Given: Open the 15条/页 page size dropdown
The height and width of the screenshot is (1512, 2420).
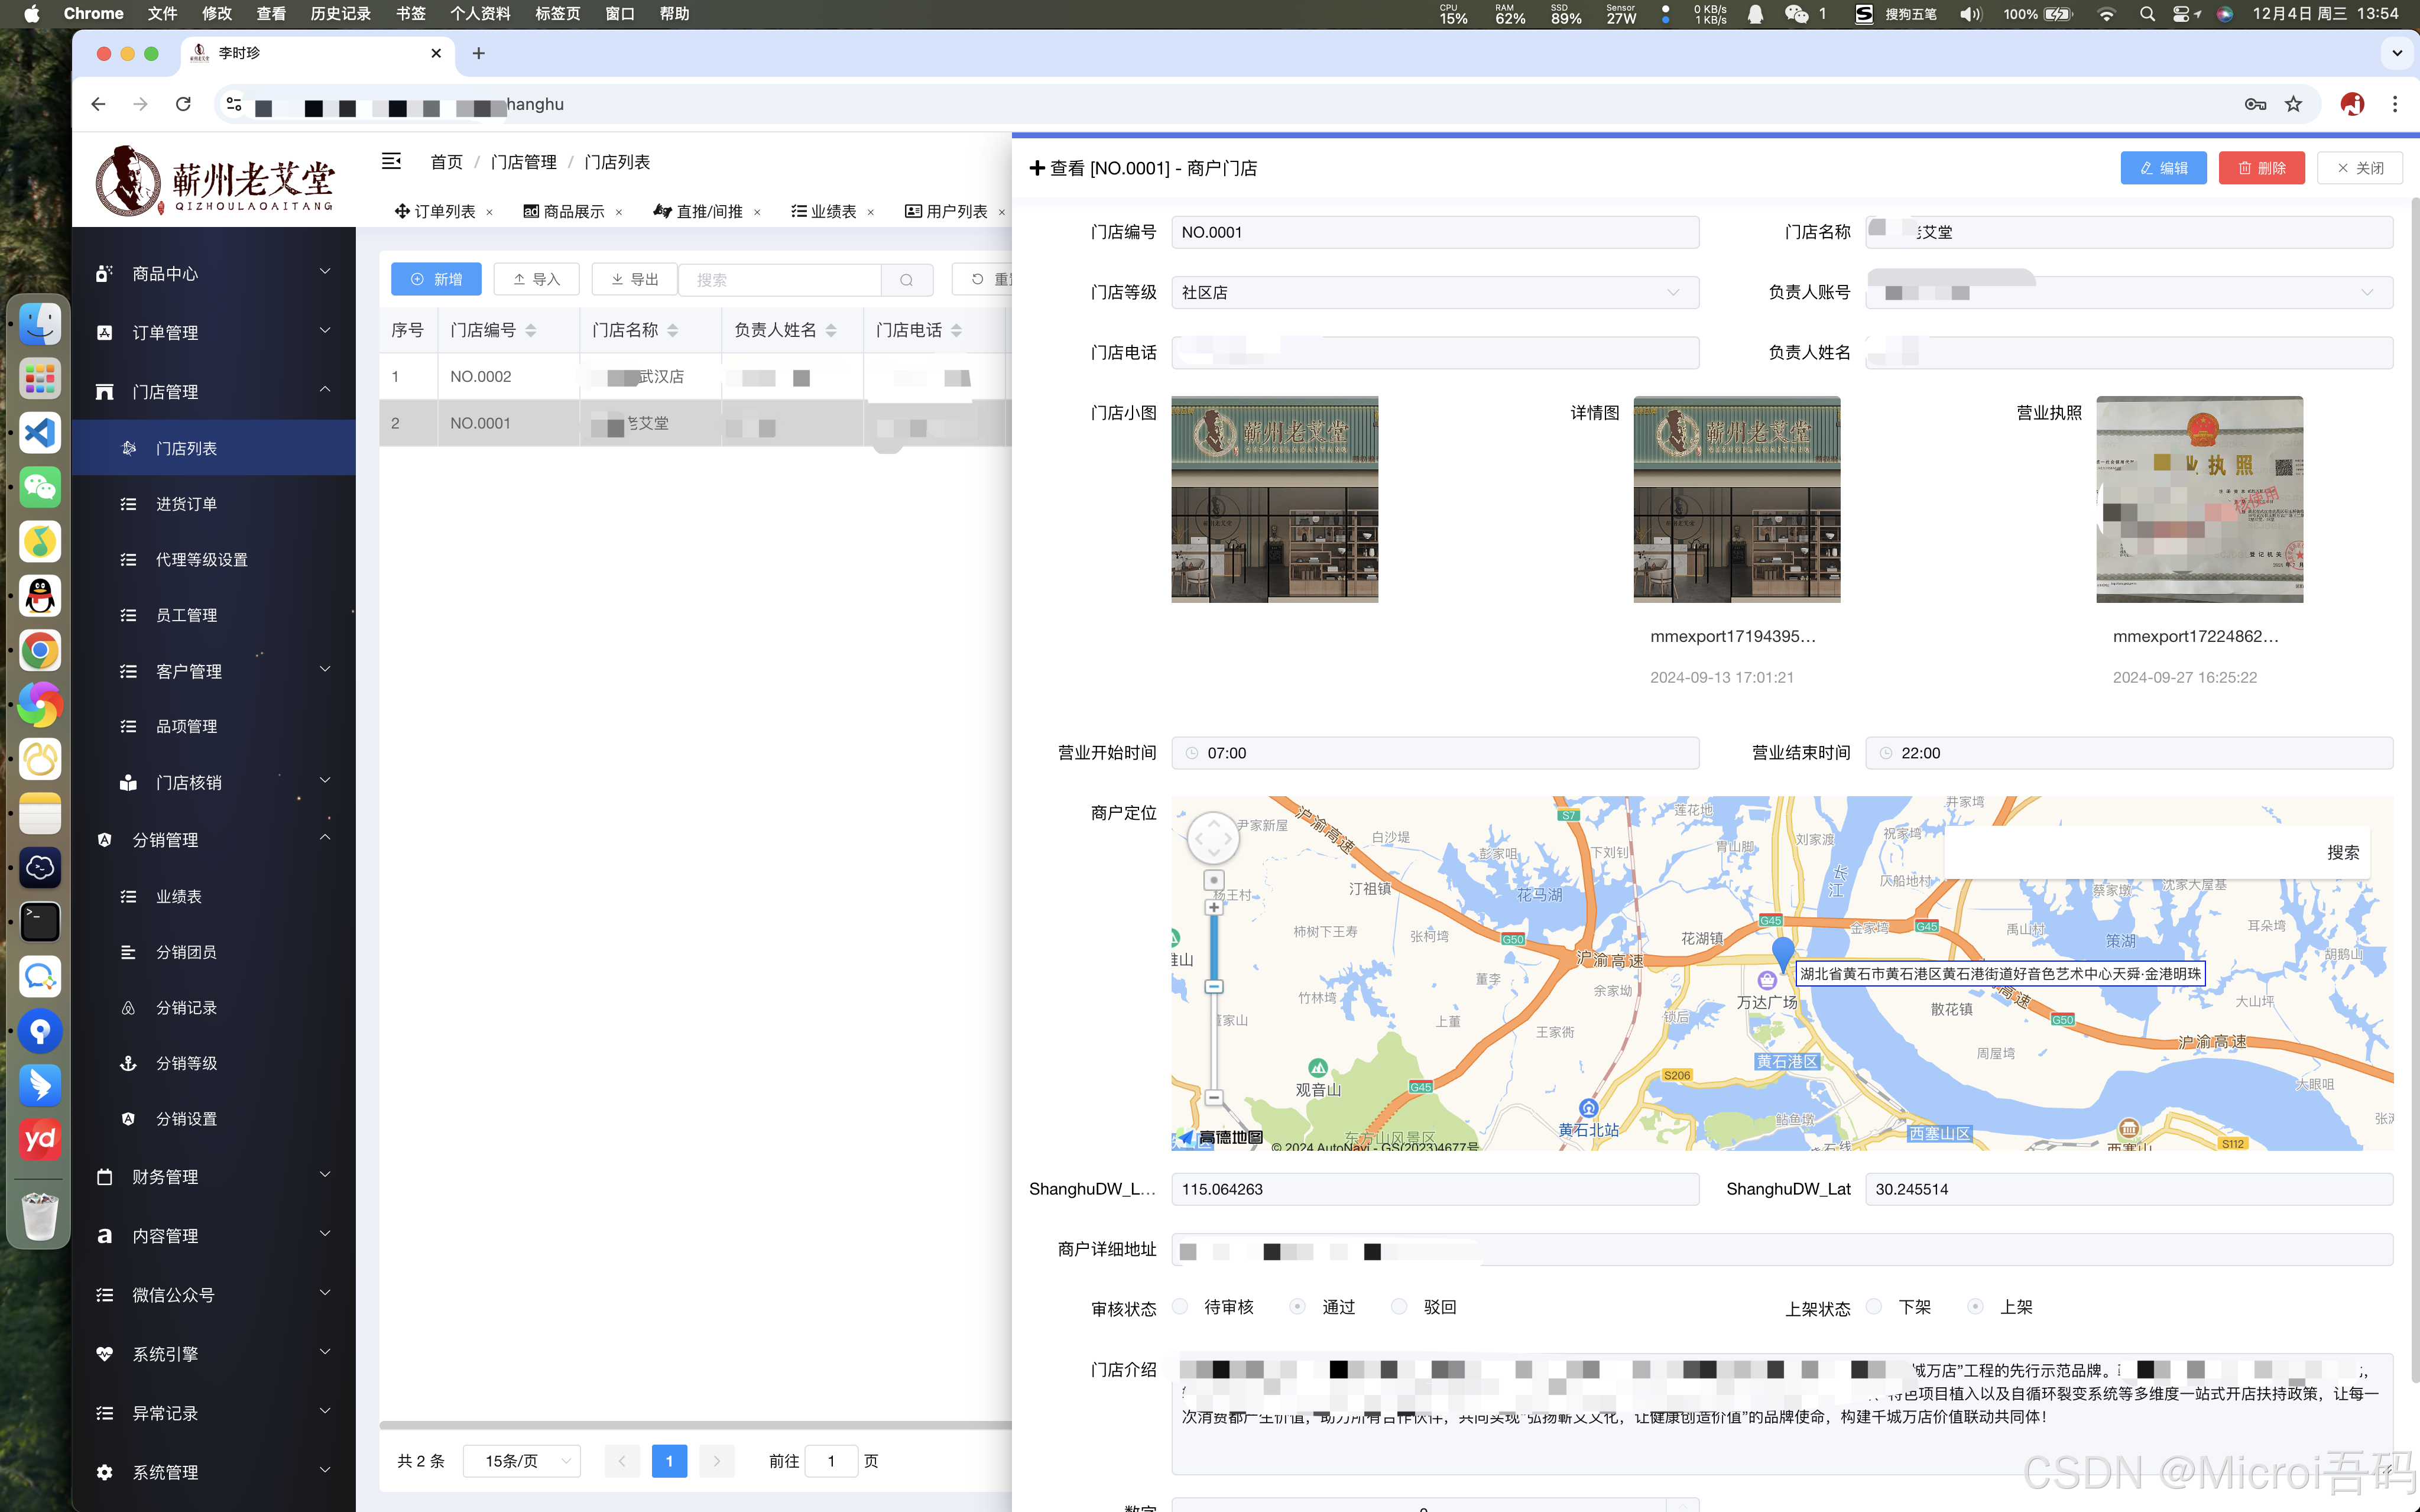Looking at the screenshot, I should pos(522,1461).
